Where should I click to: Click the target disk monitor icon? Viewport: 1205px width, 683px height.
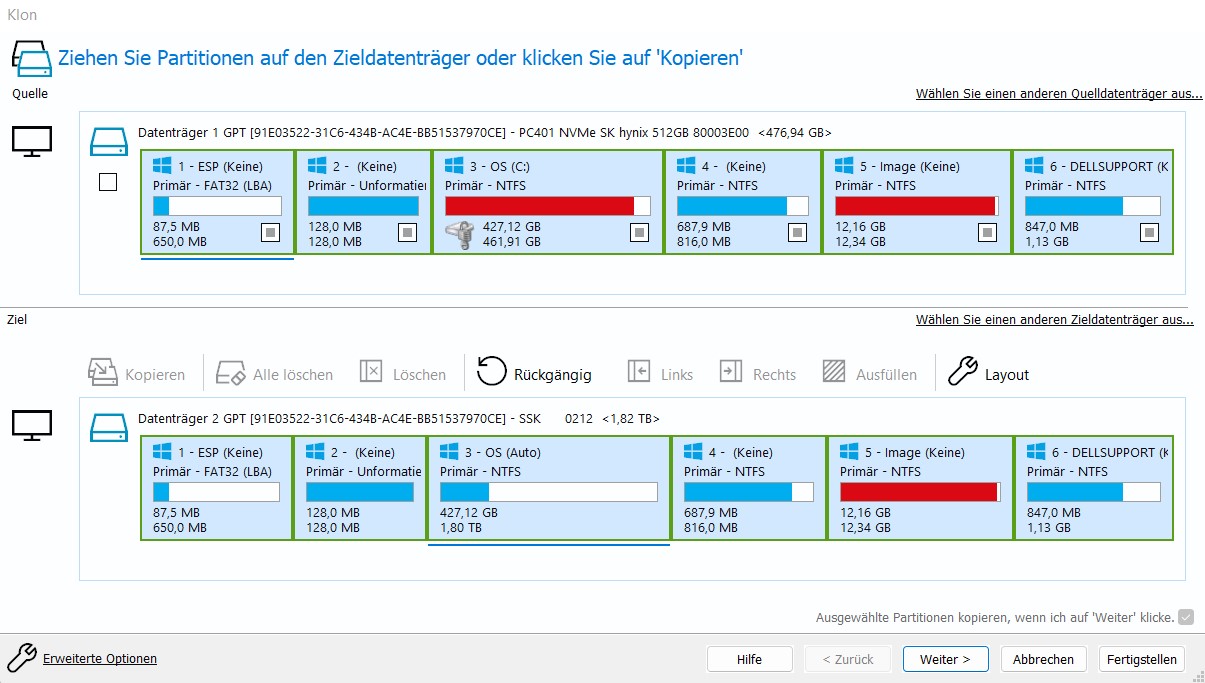[32, 425]
